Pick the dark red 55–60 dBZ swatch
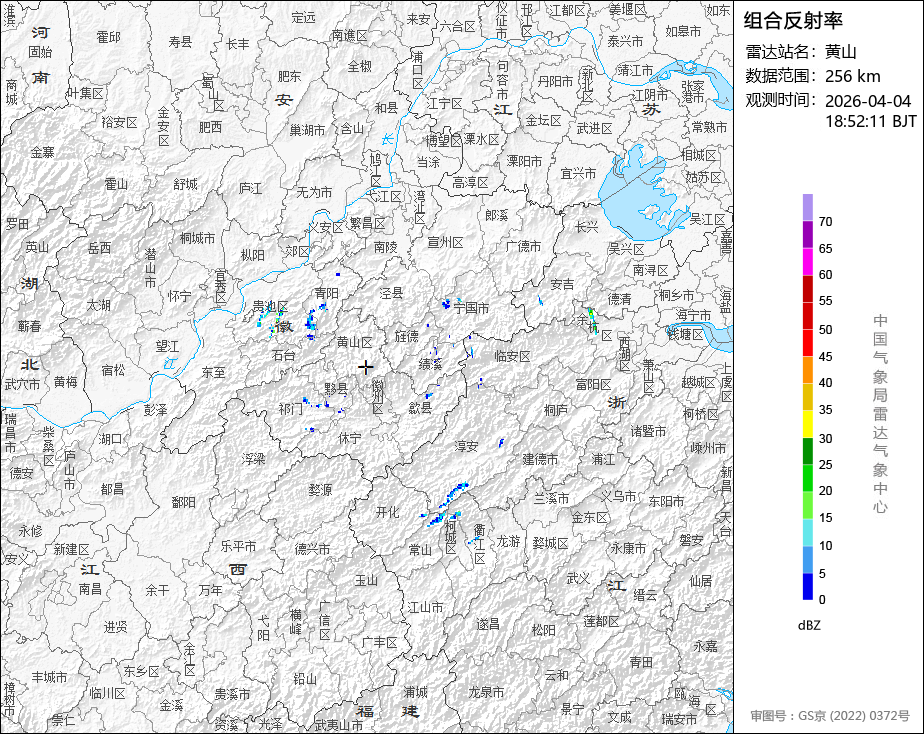 point(807,288)
